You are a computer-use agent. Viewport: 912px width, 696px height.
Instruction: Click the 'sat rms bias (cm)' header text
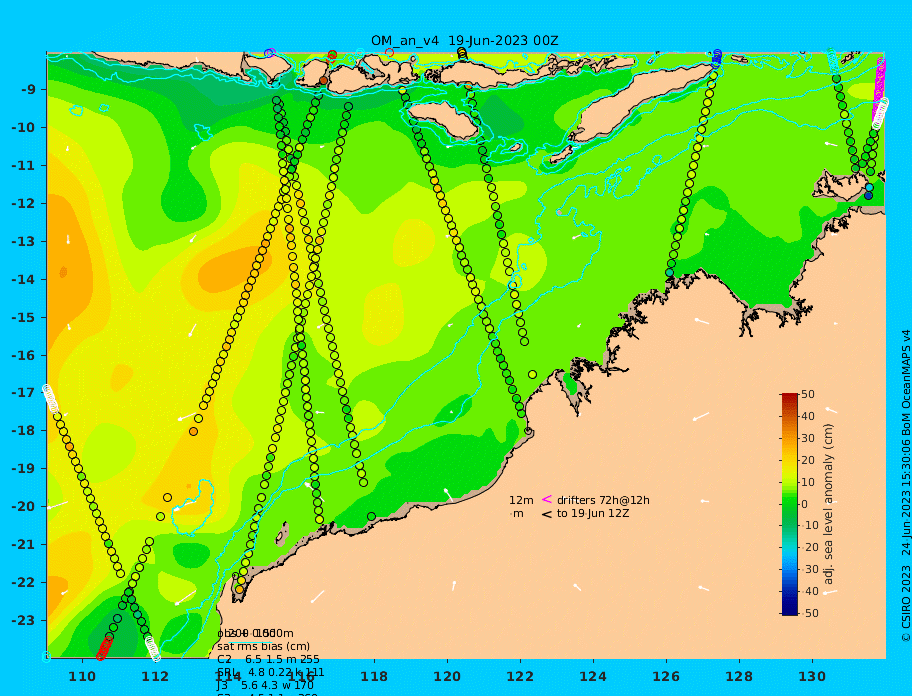click(263, 647)
